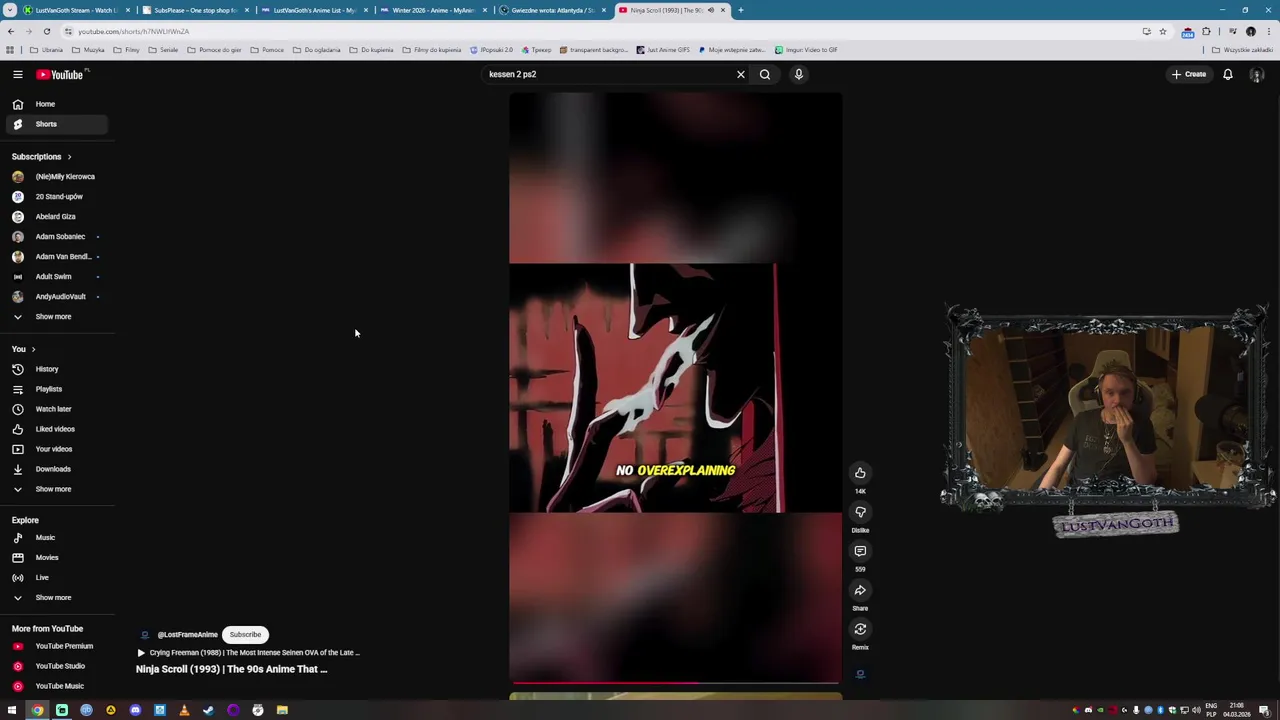Pause the playing Short video
Screen dimensions: 1280x720
click(675, 388)
